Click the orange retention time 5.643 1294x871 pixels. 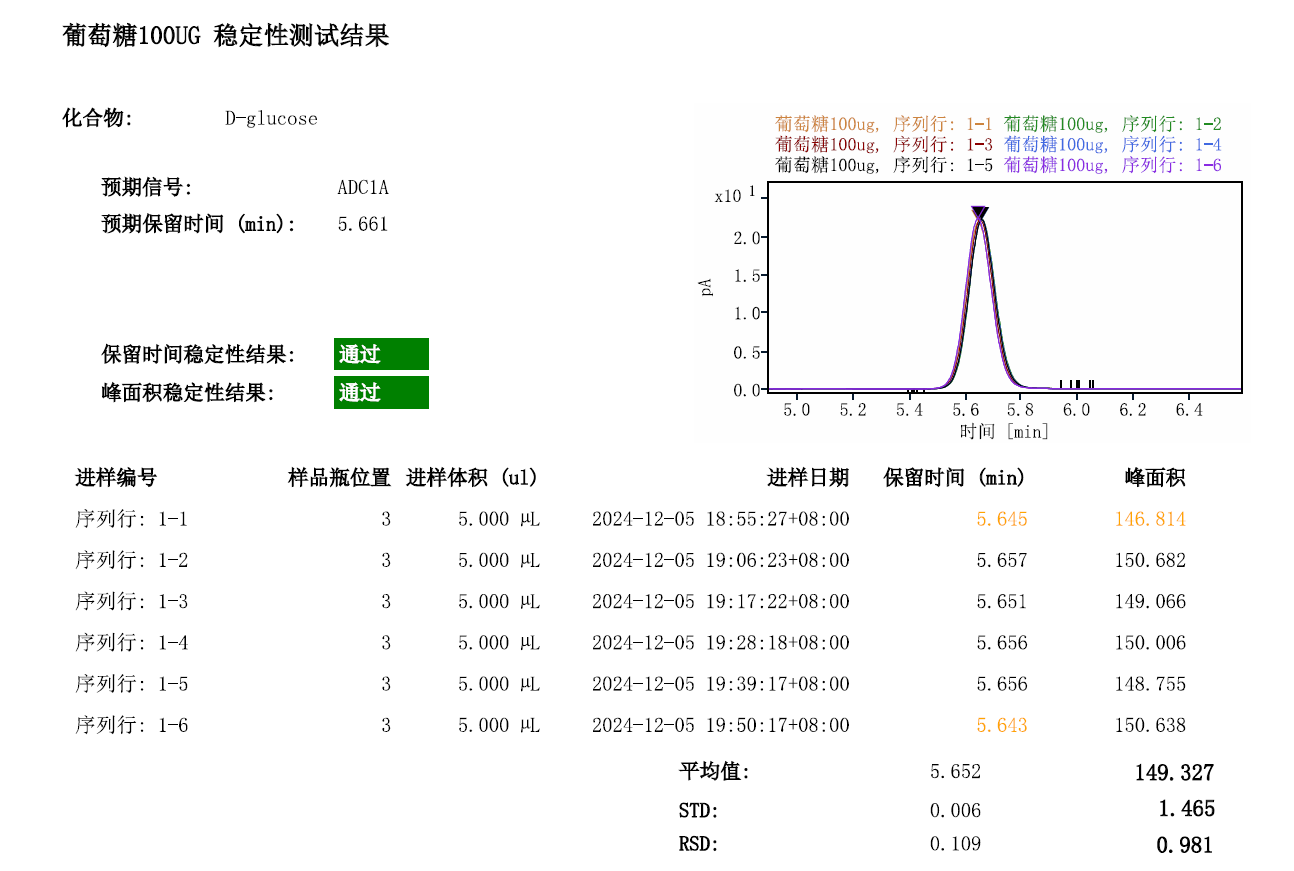tap(1002, 725)
